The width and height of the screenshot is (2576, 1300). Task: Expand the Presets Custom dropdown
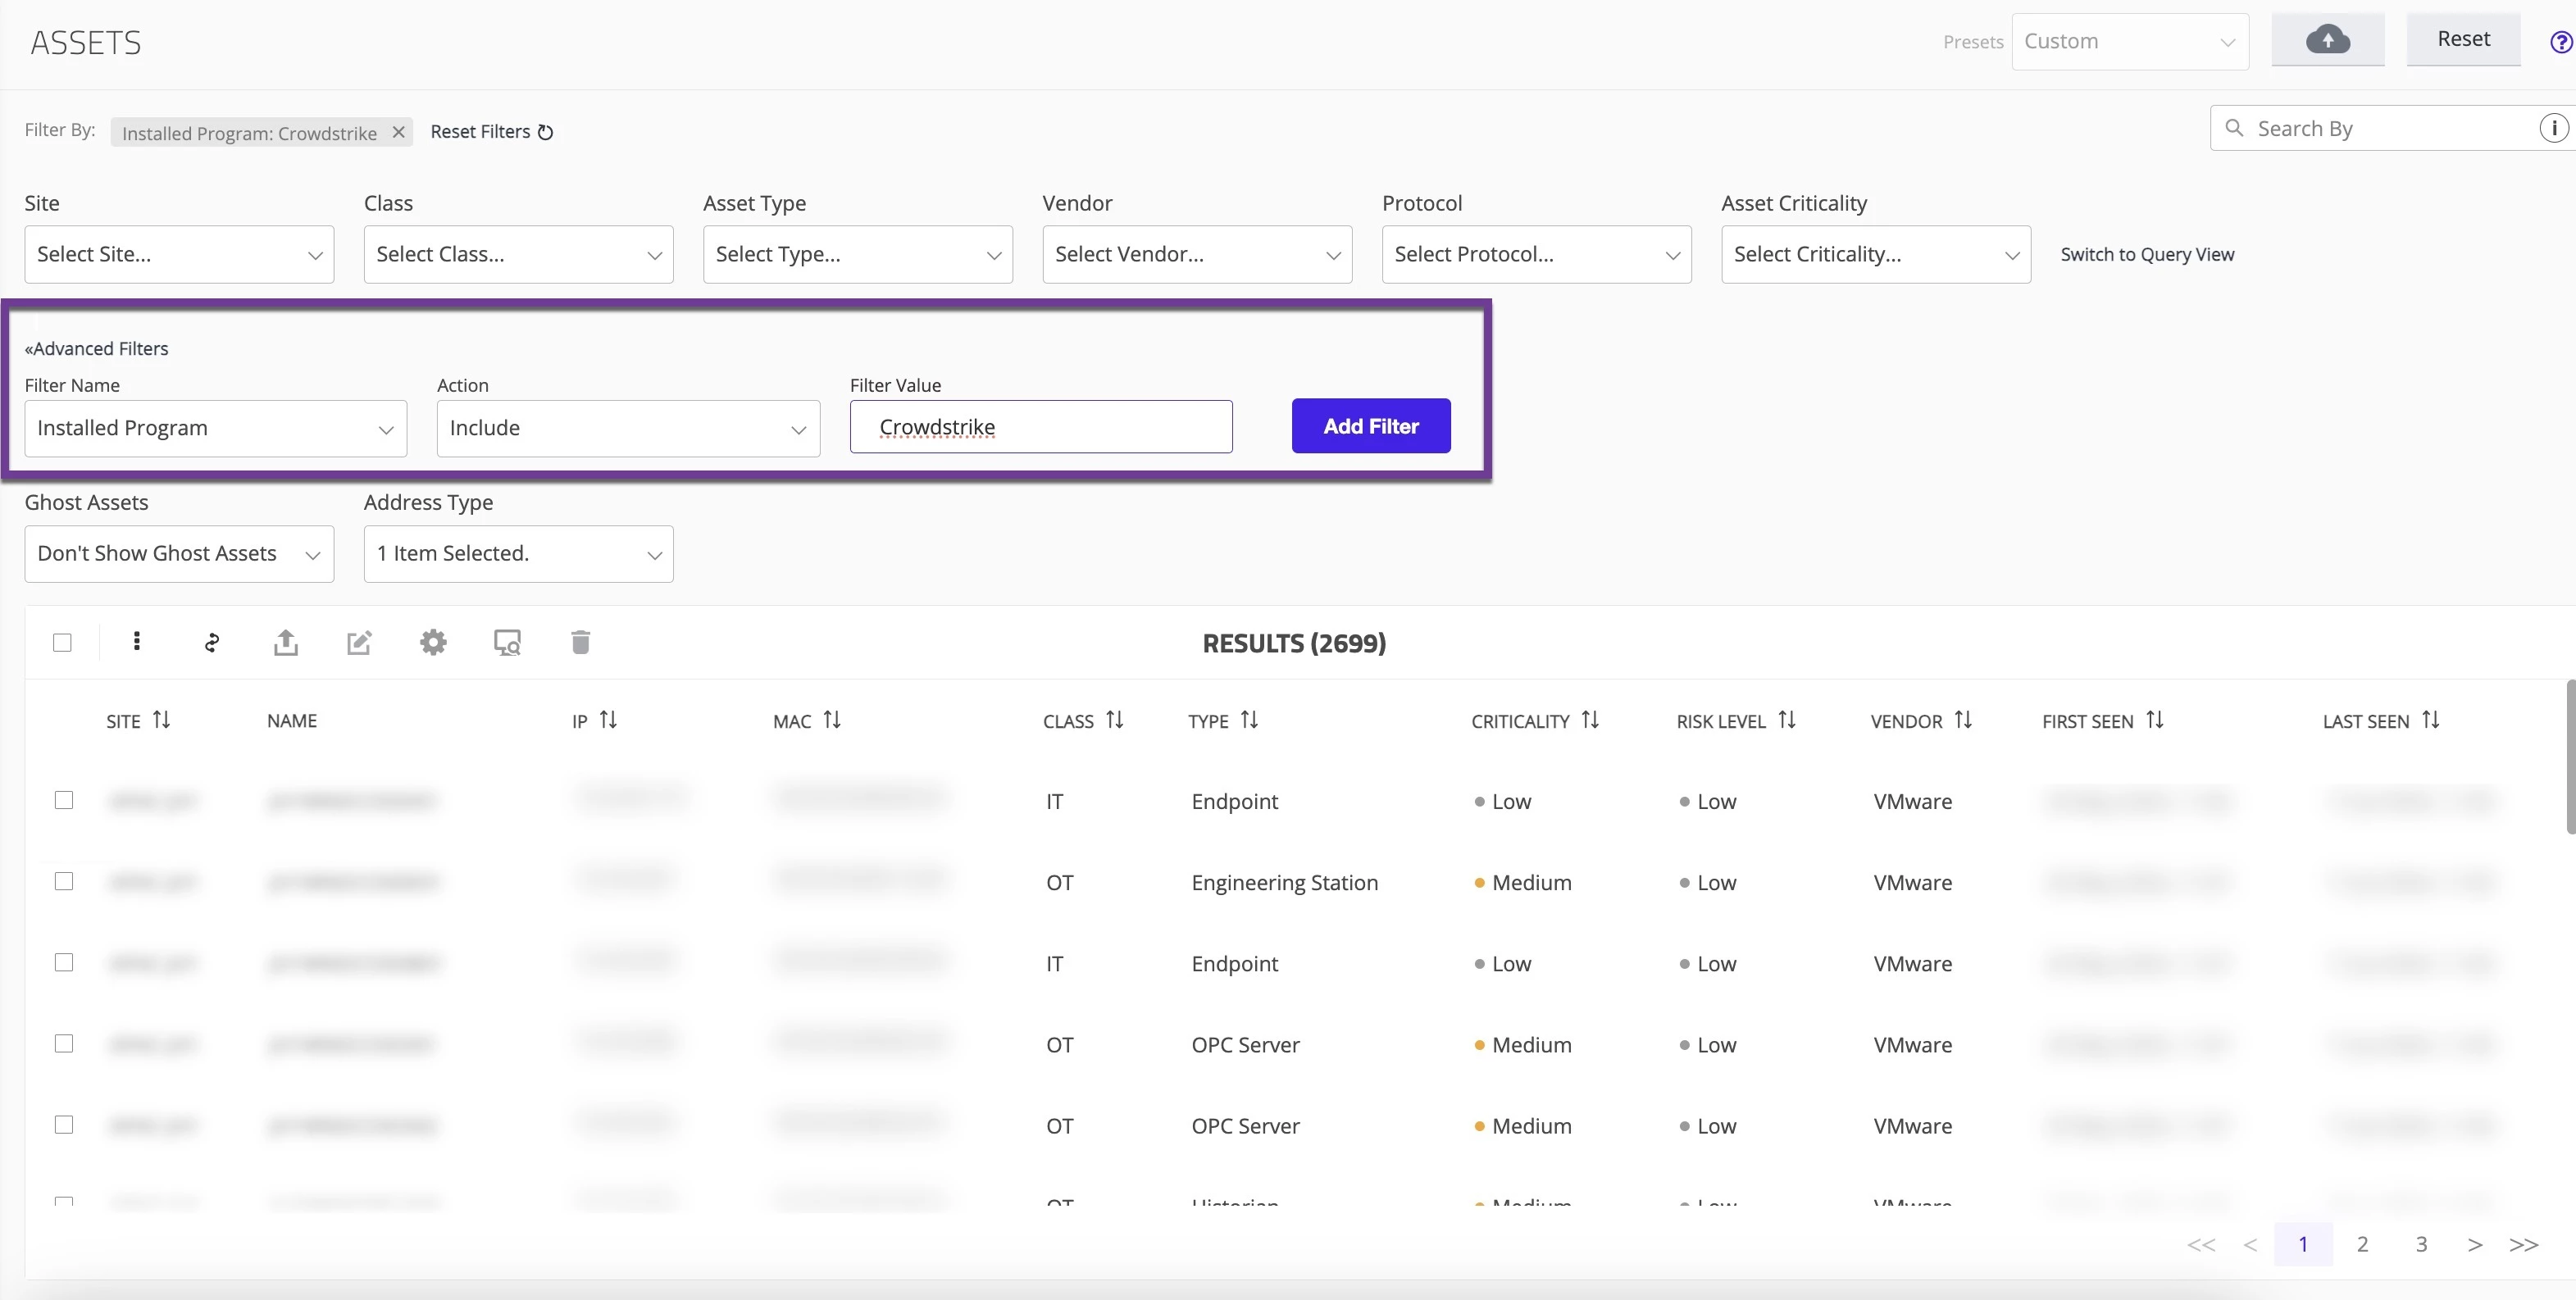point(2129,42)
